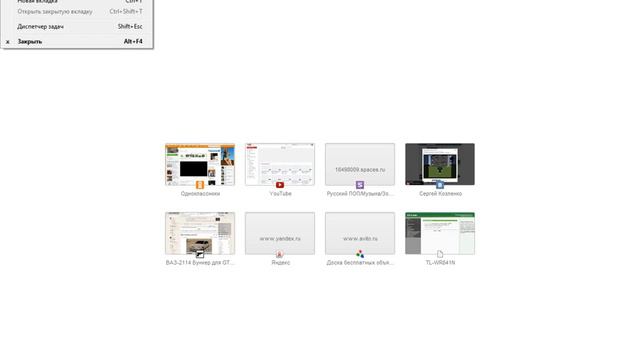Click the Русский ПОП/Музыка caption
This screenshot has height=360, width=640.
coord(360,194)
